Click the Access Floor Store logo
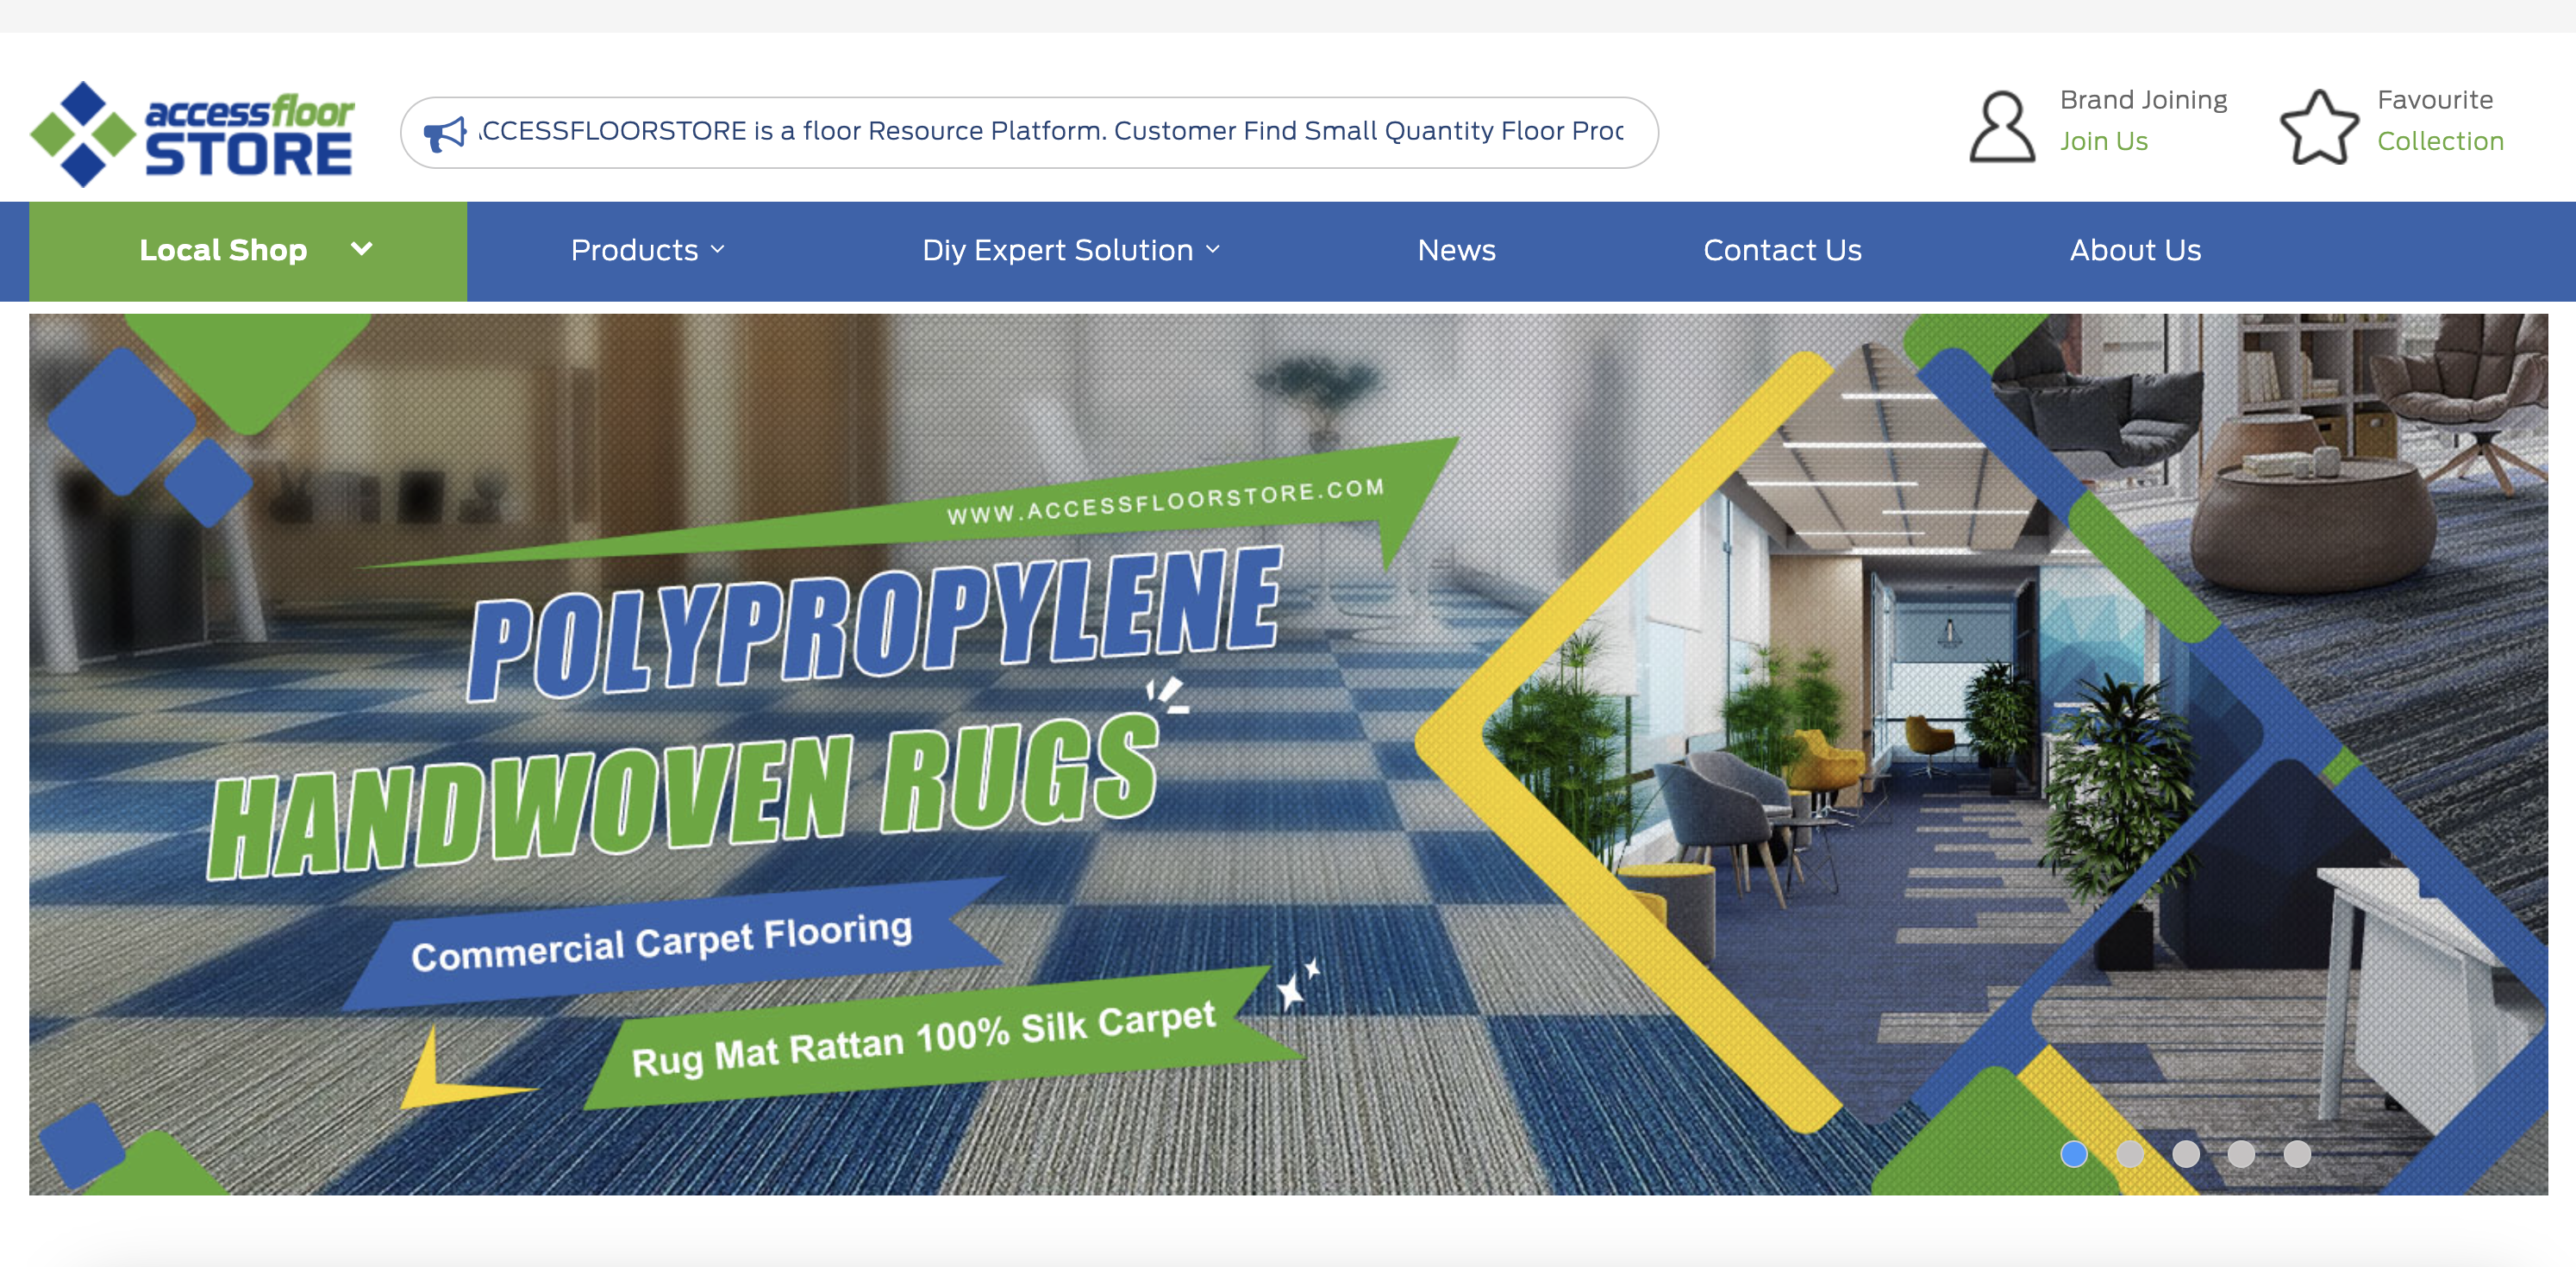 [192, 133]
